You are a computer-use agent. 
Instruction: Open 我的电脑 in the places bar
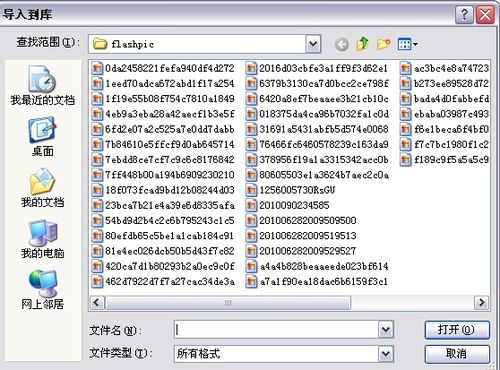click(x=42, y=239)
